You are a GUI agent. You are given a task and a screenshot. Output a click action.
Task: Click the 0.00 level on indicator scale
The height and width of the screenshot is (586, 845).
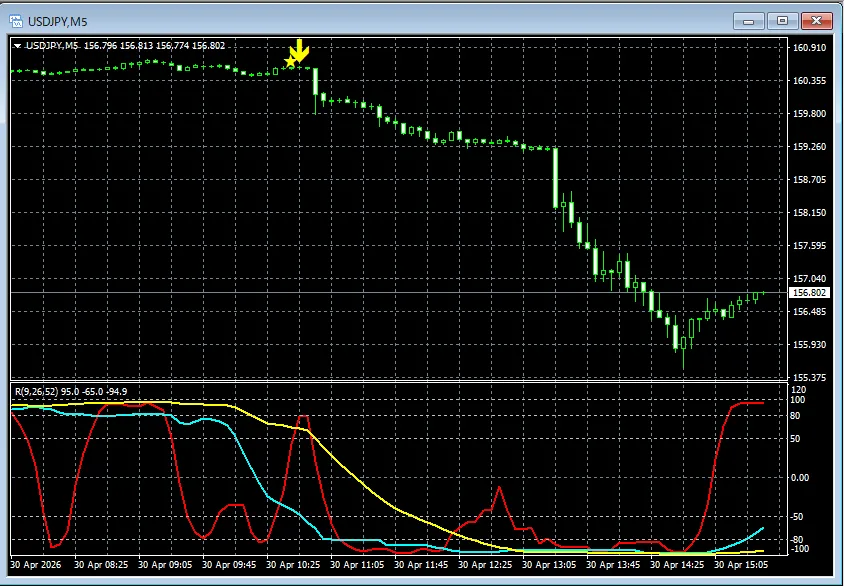click(800, 478)
